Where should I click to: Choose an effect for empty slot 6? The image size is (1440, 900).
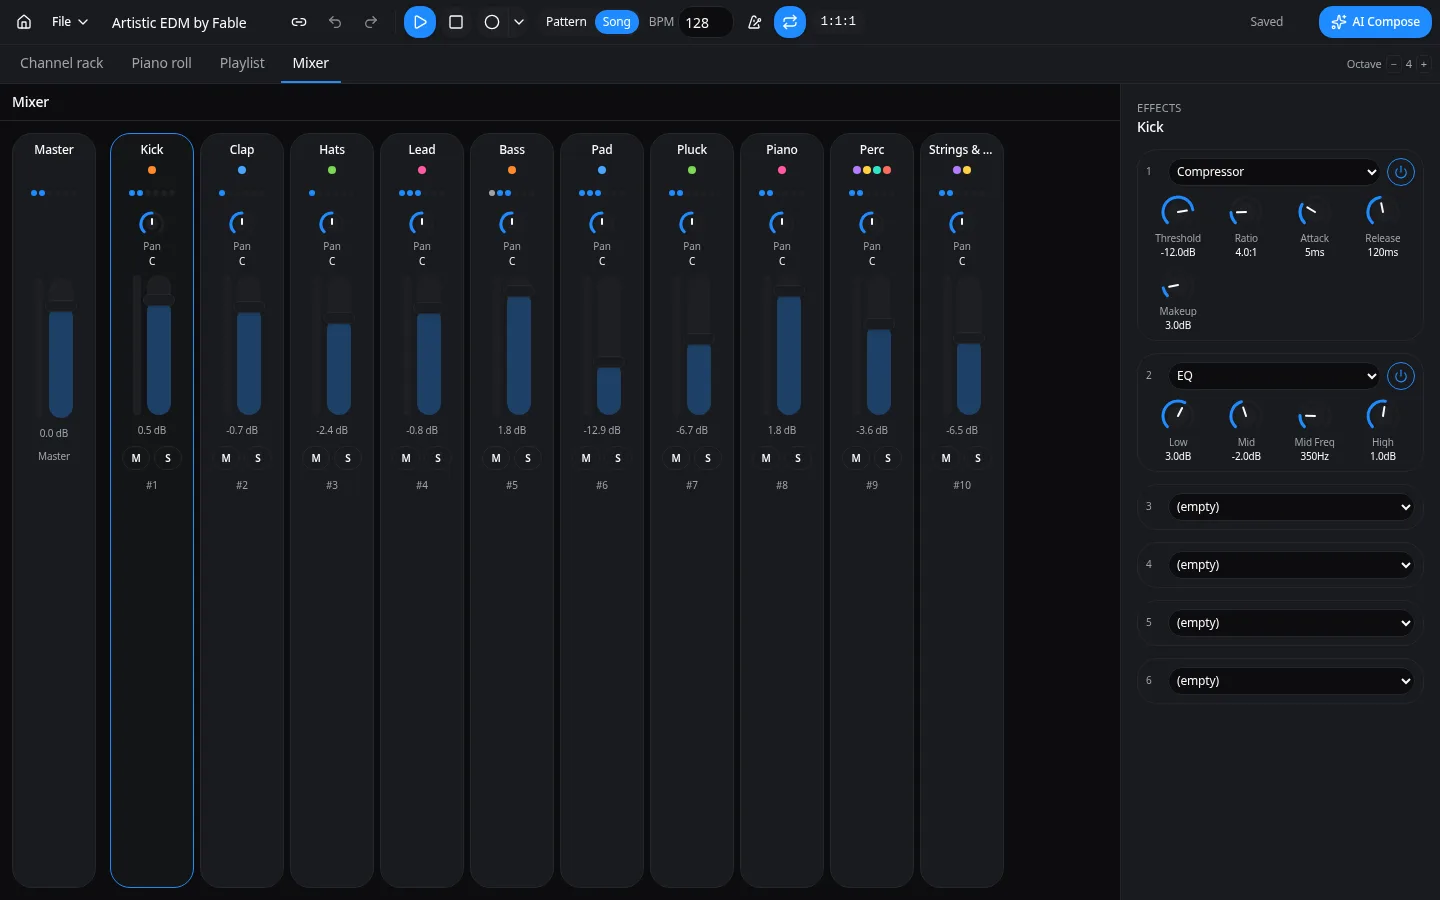[x=1291, y=681]
